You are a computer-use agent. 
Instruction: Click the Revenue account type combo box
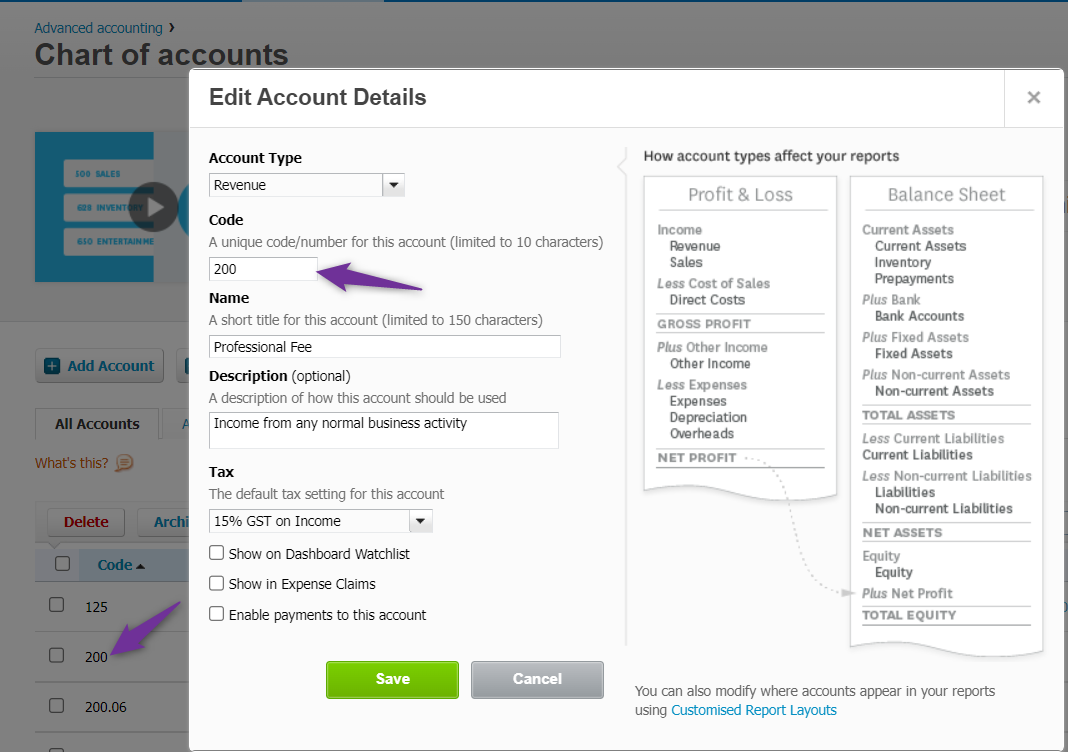coord(307,185)
